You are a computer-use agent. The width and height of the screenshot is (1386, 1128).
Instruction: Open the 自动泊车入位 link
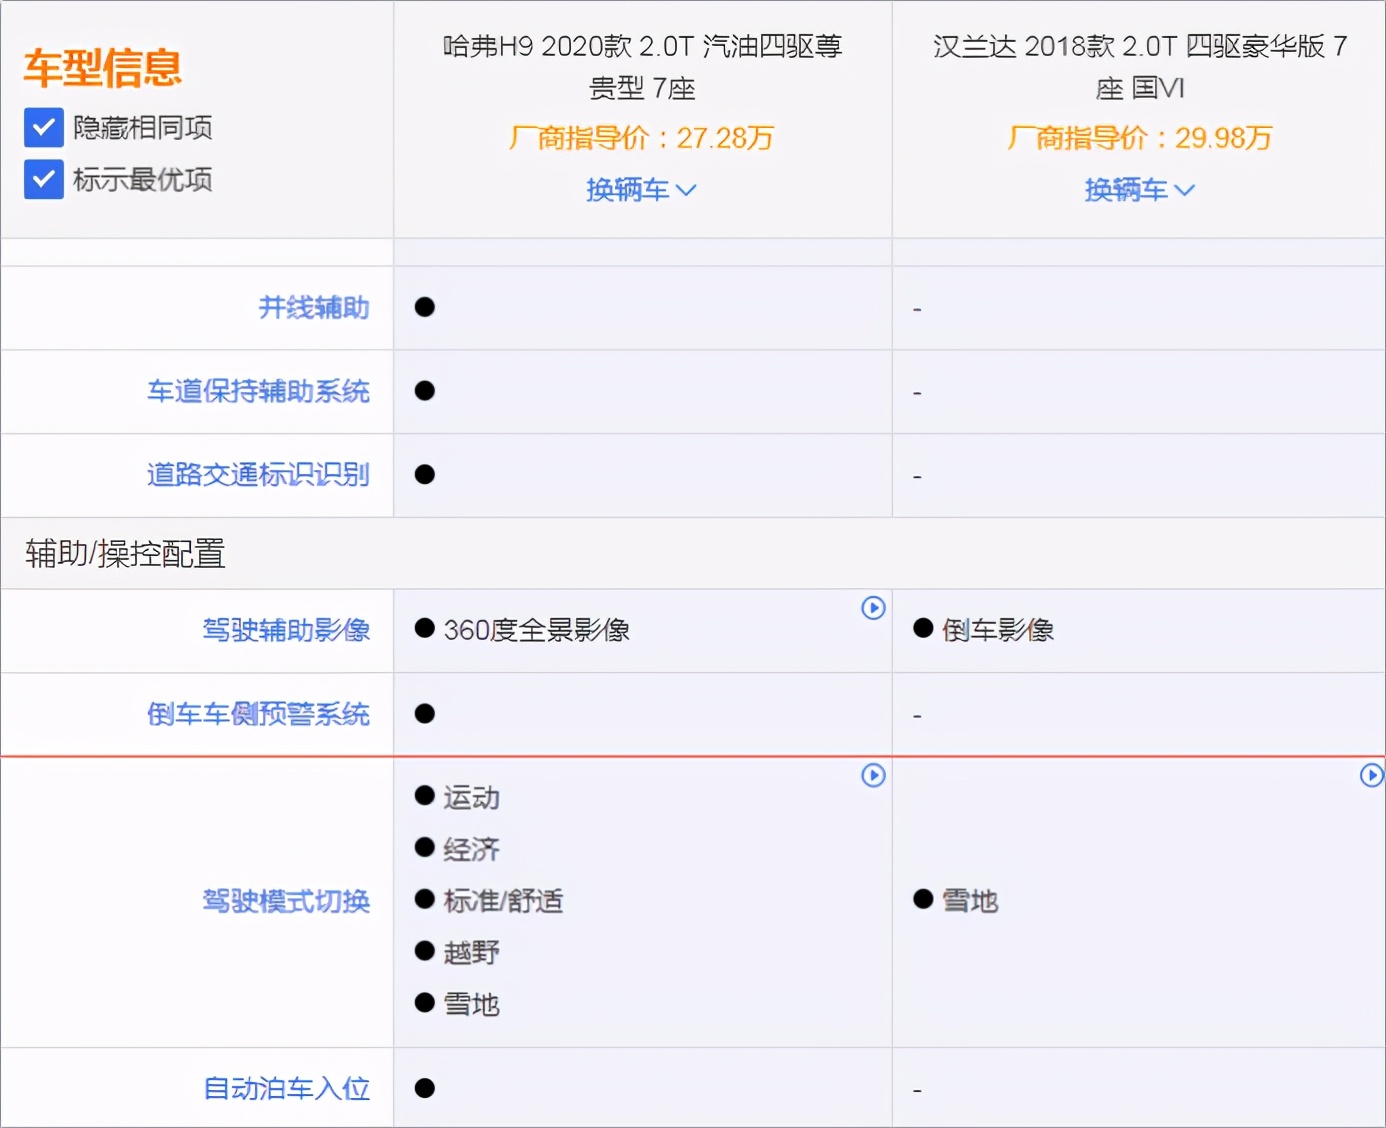[x=286, y=1088]
